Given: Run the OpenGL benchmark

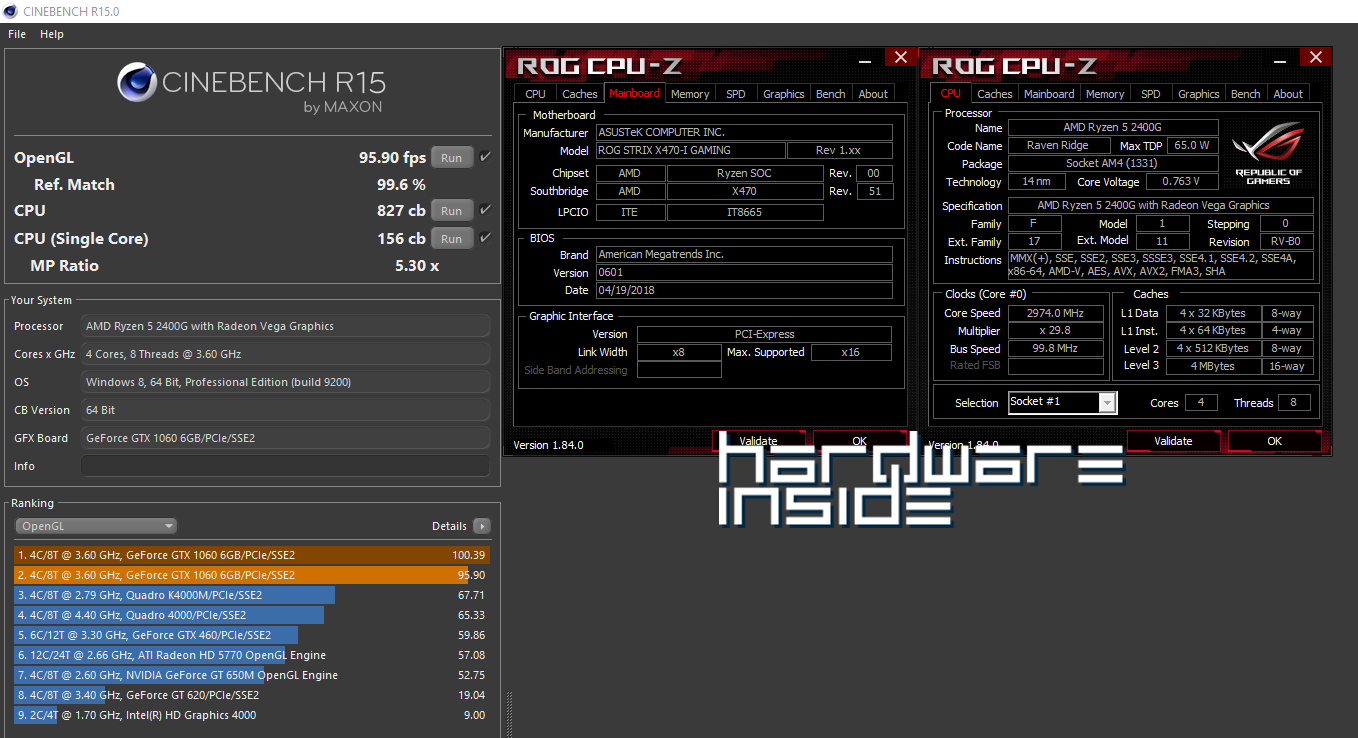Looking at the screenshot, I should [451, 157].
